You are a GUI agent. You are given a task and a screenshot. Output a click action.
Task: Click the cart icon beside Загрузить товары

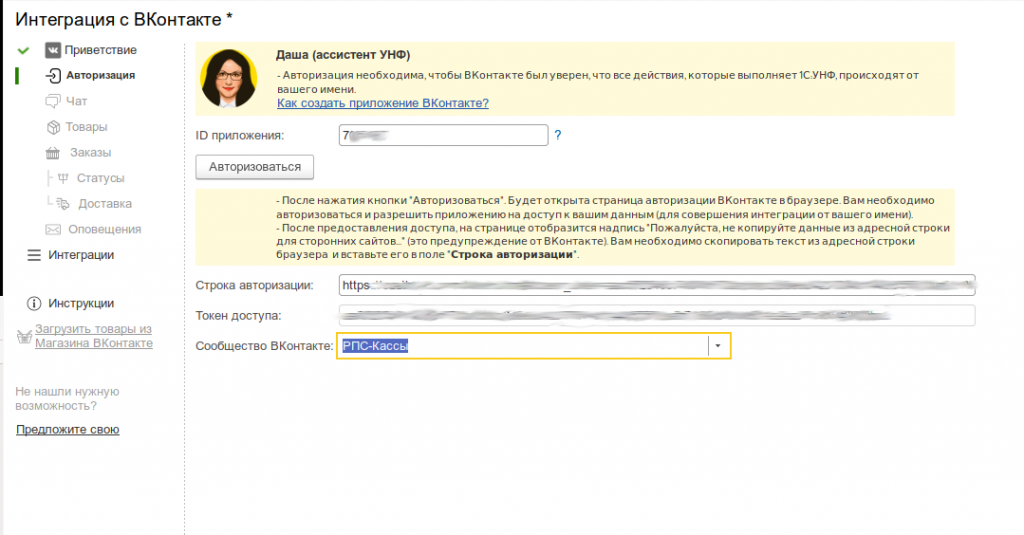click(x=24, y=336)
